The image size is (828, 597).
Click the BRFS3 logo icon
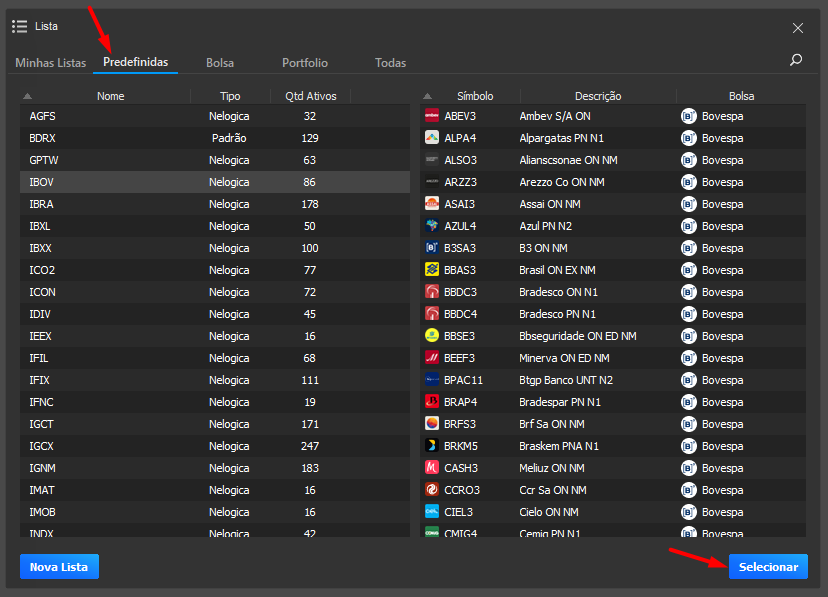click(x=432, y=424)
